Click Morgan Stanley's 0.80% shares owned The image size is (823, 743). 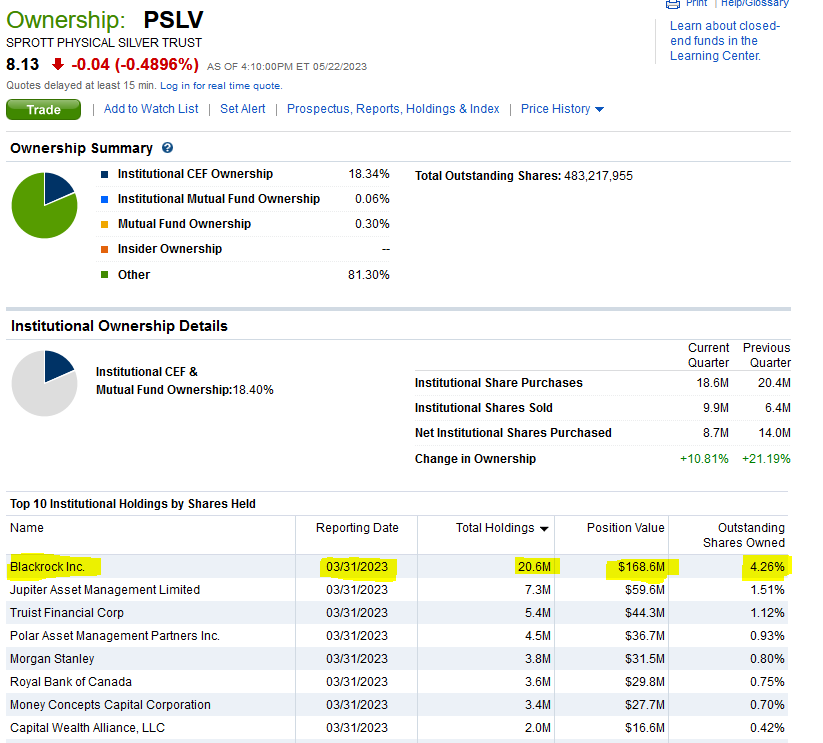[767, 659]
